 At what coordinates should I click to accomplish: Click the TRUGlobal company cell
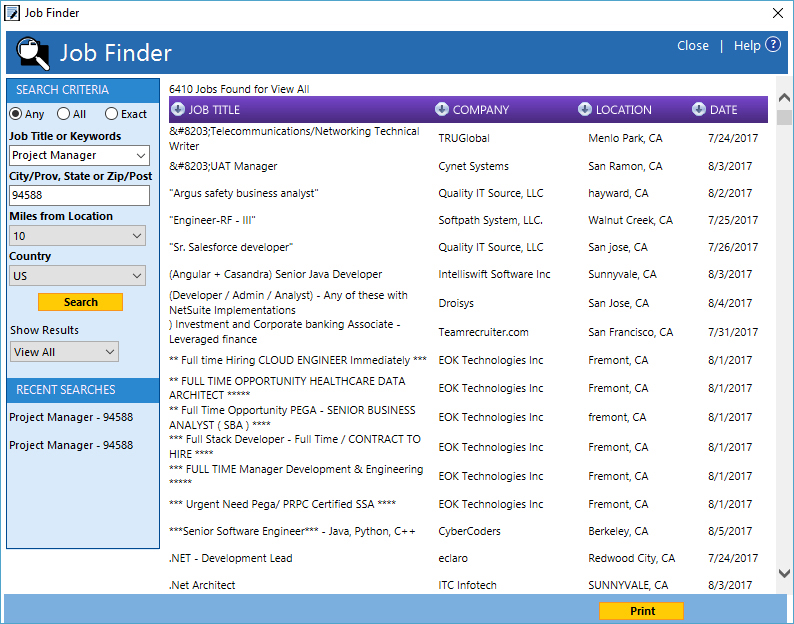(464, 138)
